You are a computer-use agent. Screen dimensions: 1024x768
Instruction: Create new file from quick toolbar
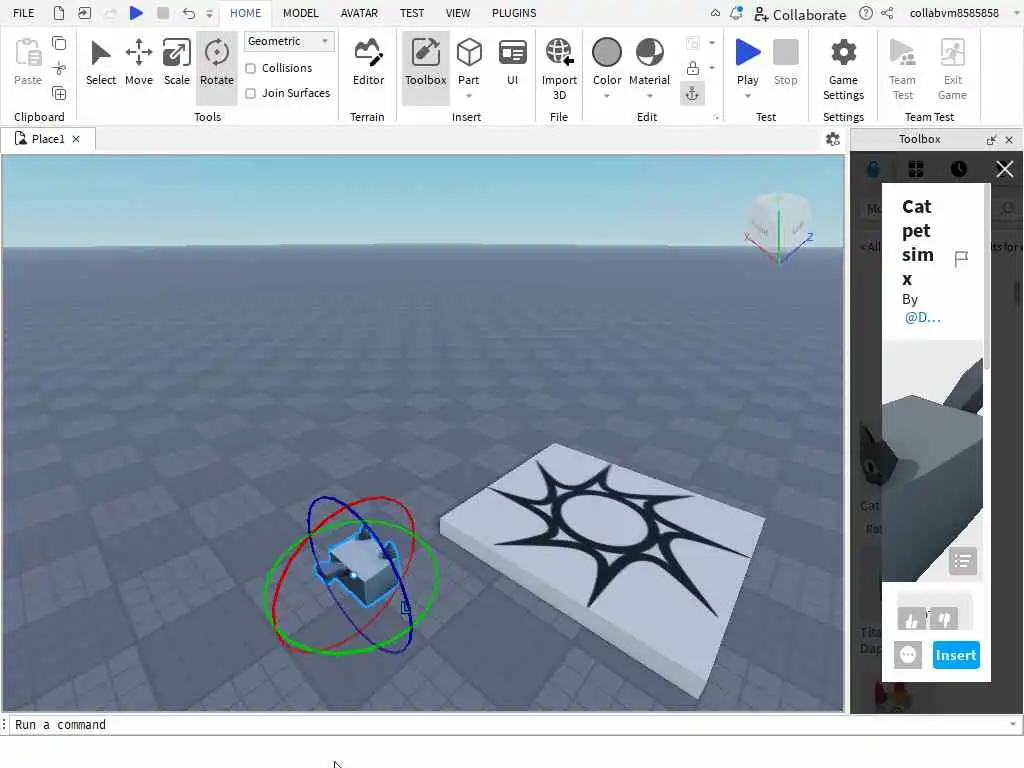59,12
